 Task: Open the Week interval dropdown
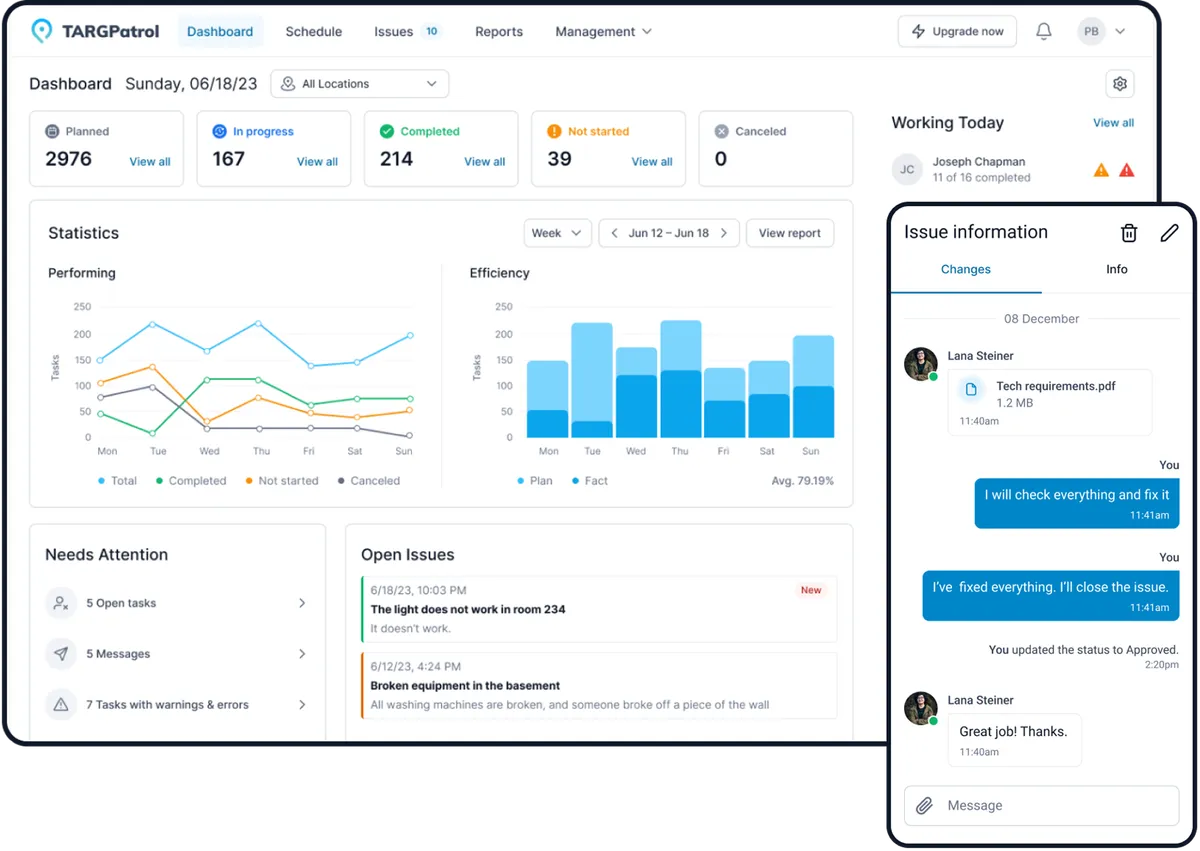[557, 232]
